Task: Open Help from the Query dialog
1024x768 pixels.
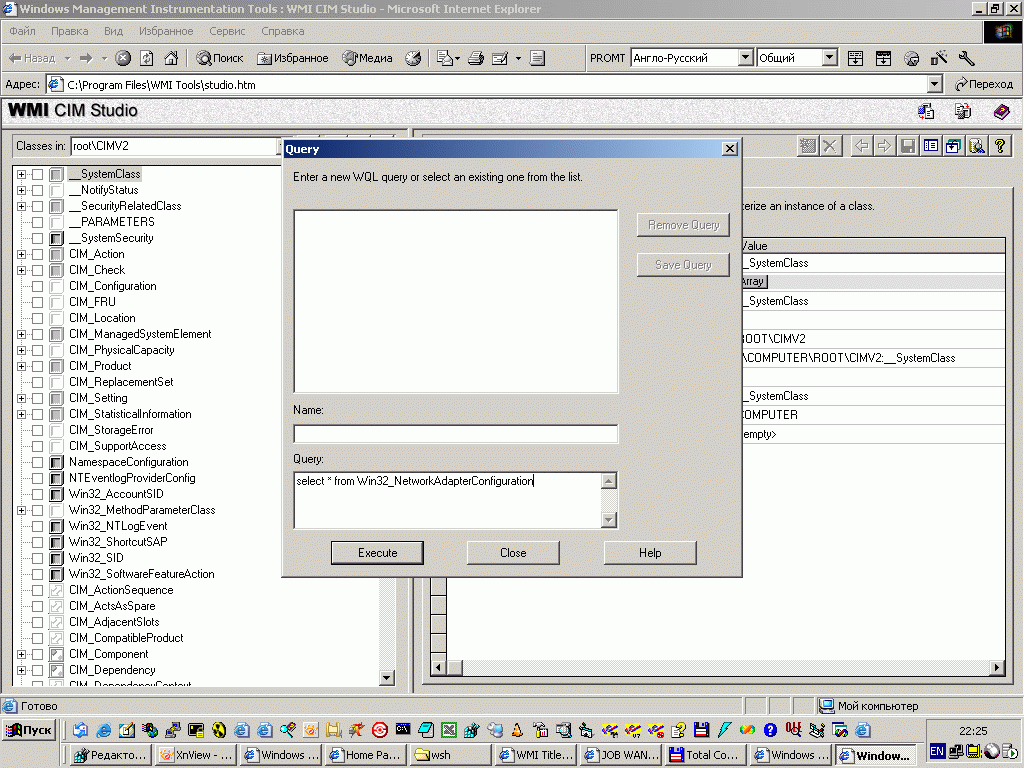Action: coord(650,552)
